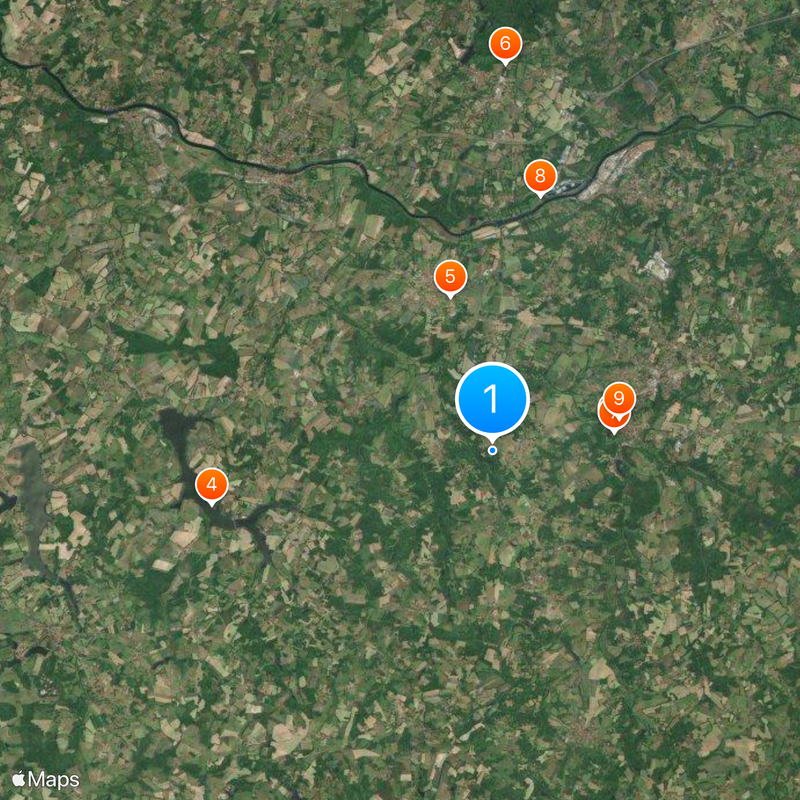The image size is (800, 800).
Task: Click the small blue location dot
Action: click(492, 451)
